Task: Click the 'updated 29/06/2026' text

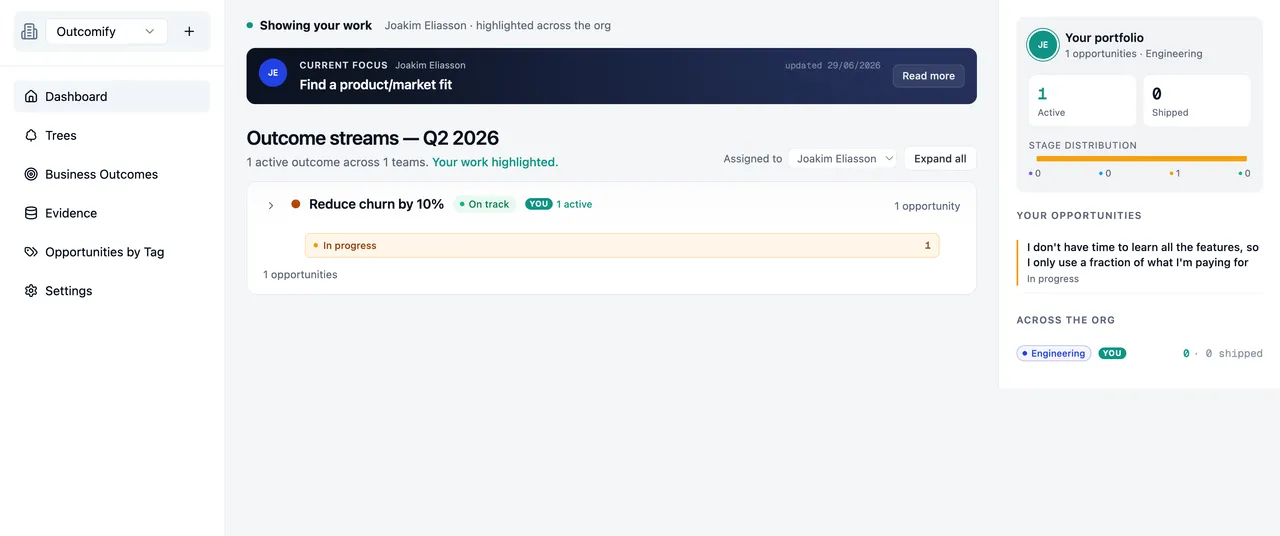Action: point(832,66)
